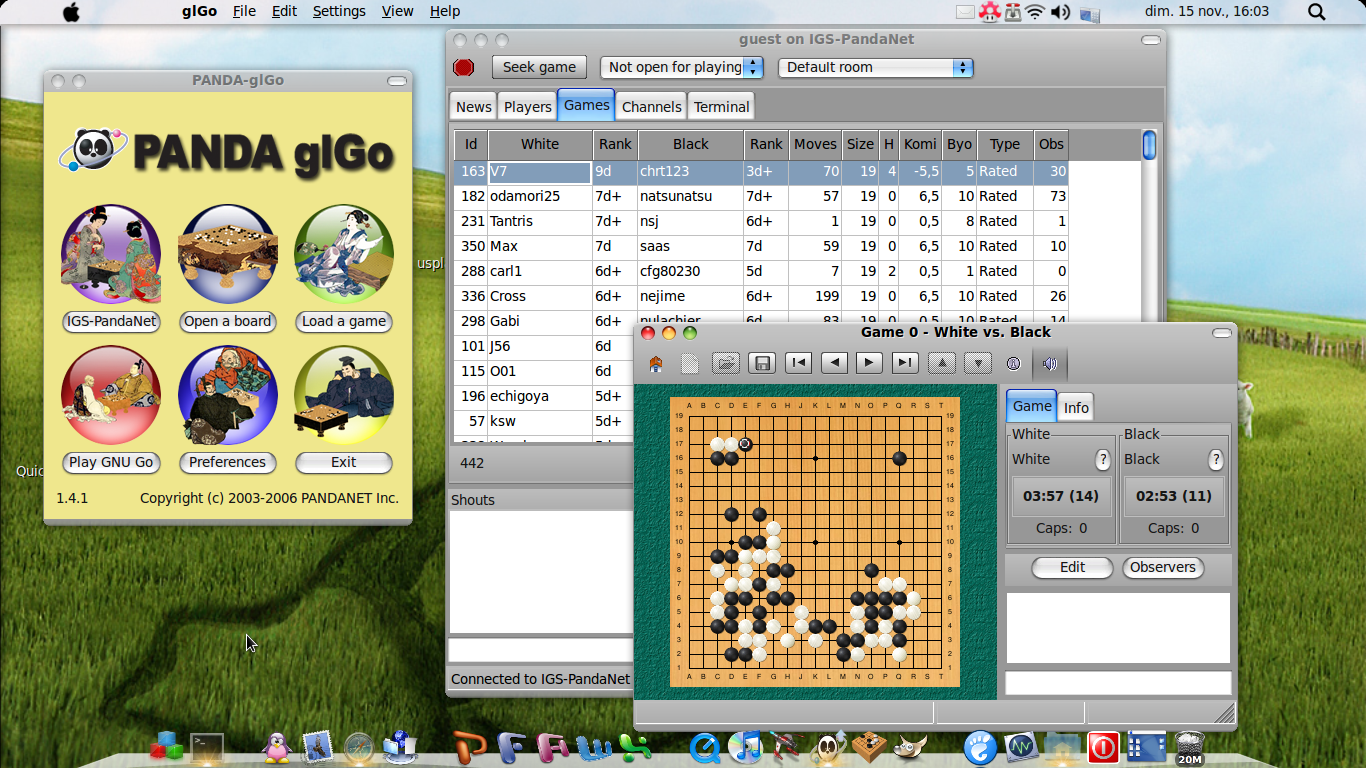Click the Load a game lady icon
Screen dimensions: 1366x768
click(344, 254)
